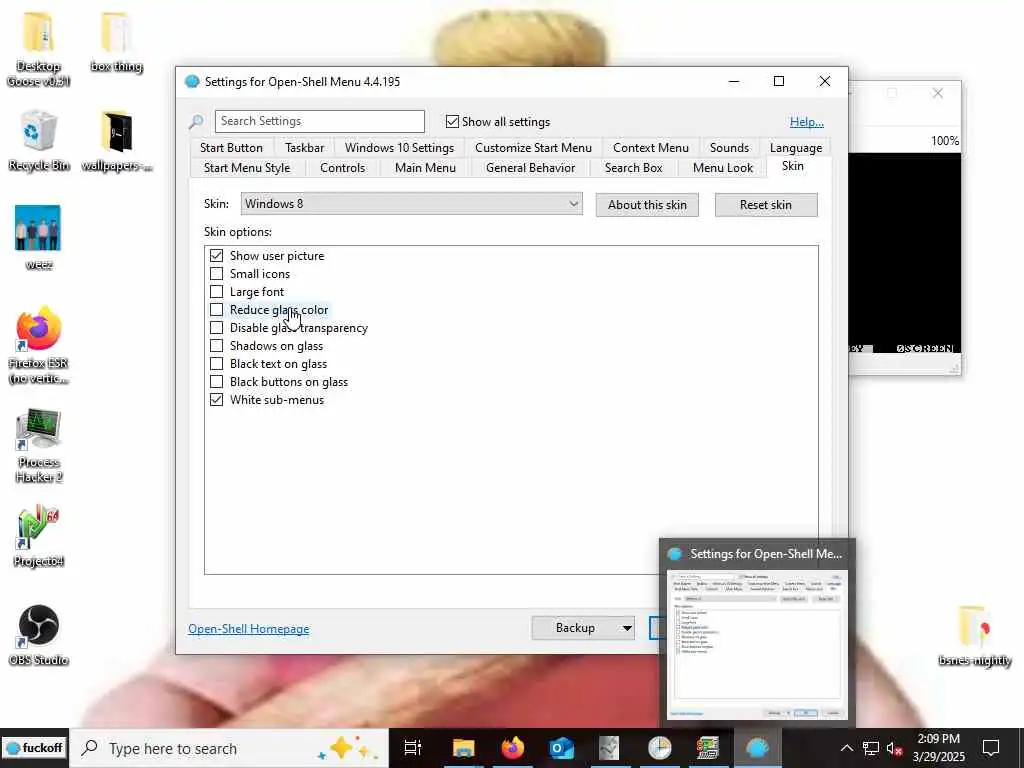This screenshot has height=768, width=1024.
Task: Open Outlook from the taskbar
Action: 561,748
